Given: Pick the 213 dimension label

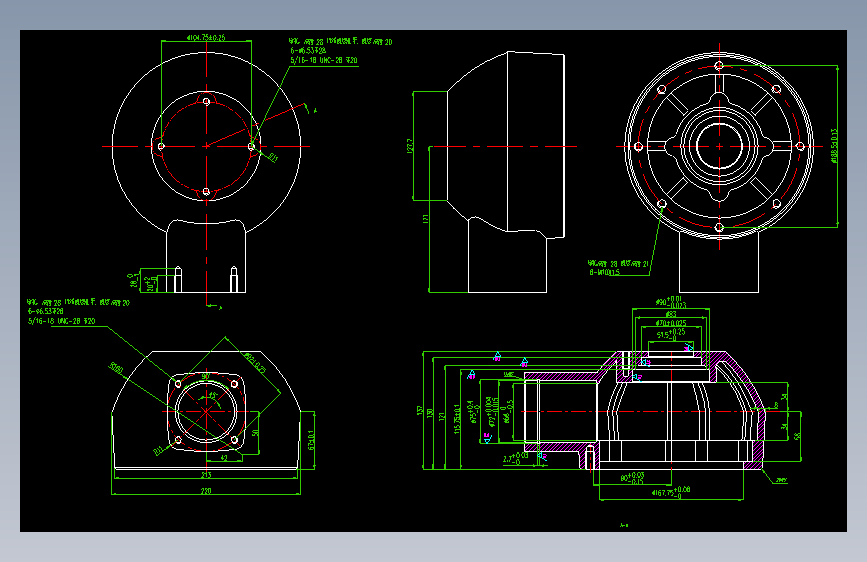Looking at the screenshot, I should tap(206, 475).
